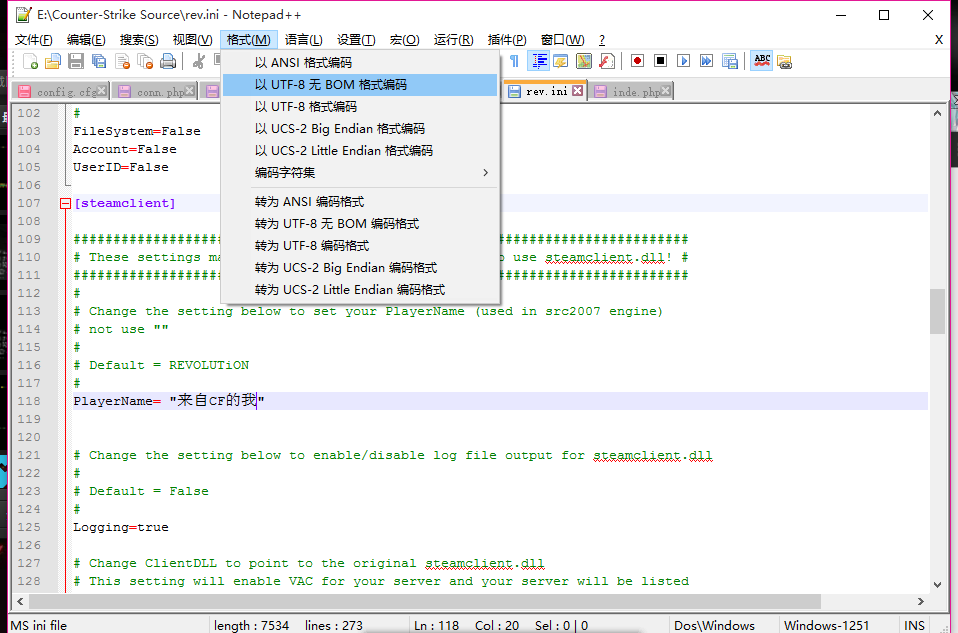Viewport: 958px width, 633px height.
Task: Open the 宏(O) menu
Action: pyautogui.click(x=404, y=40)
